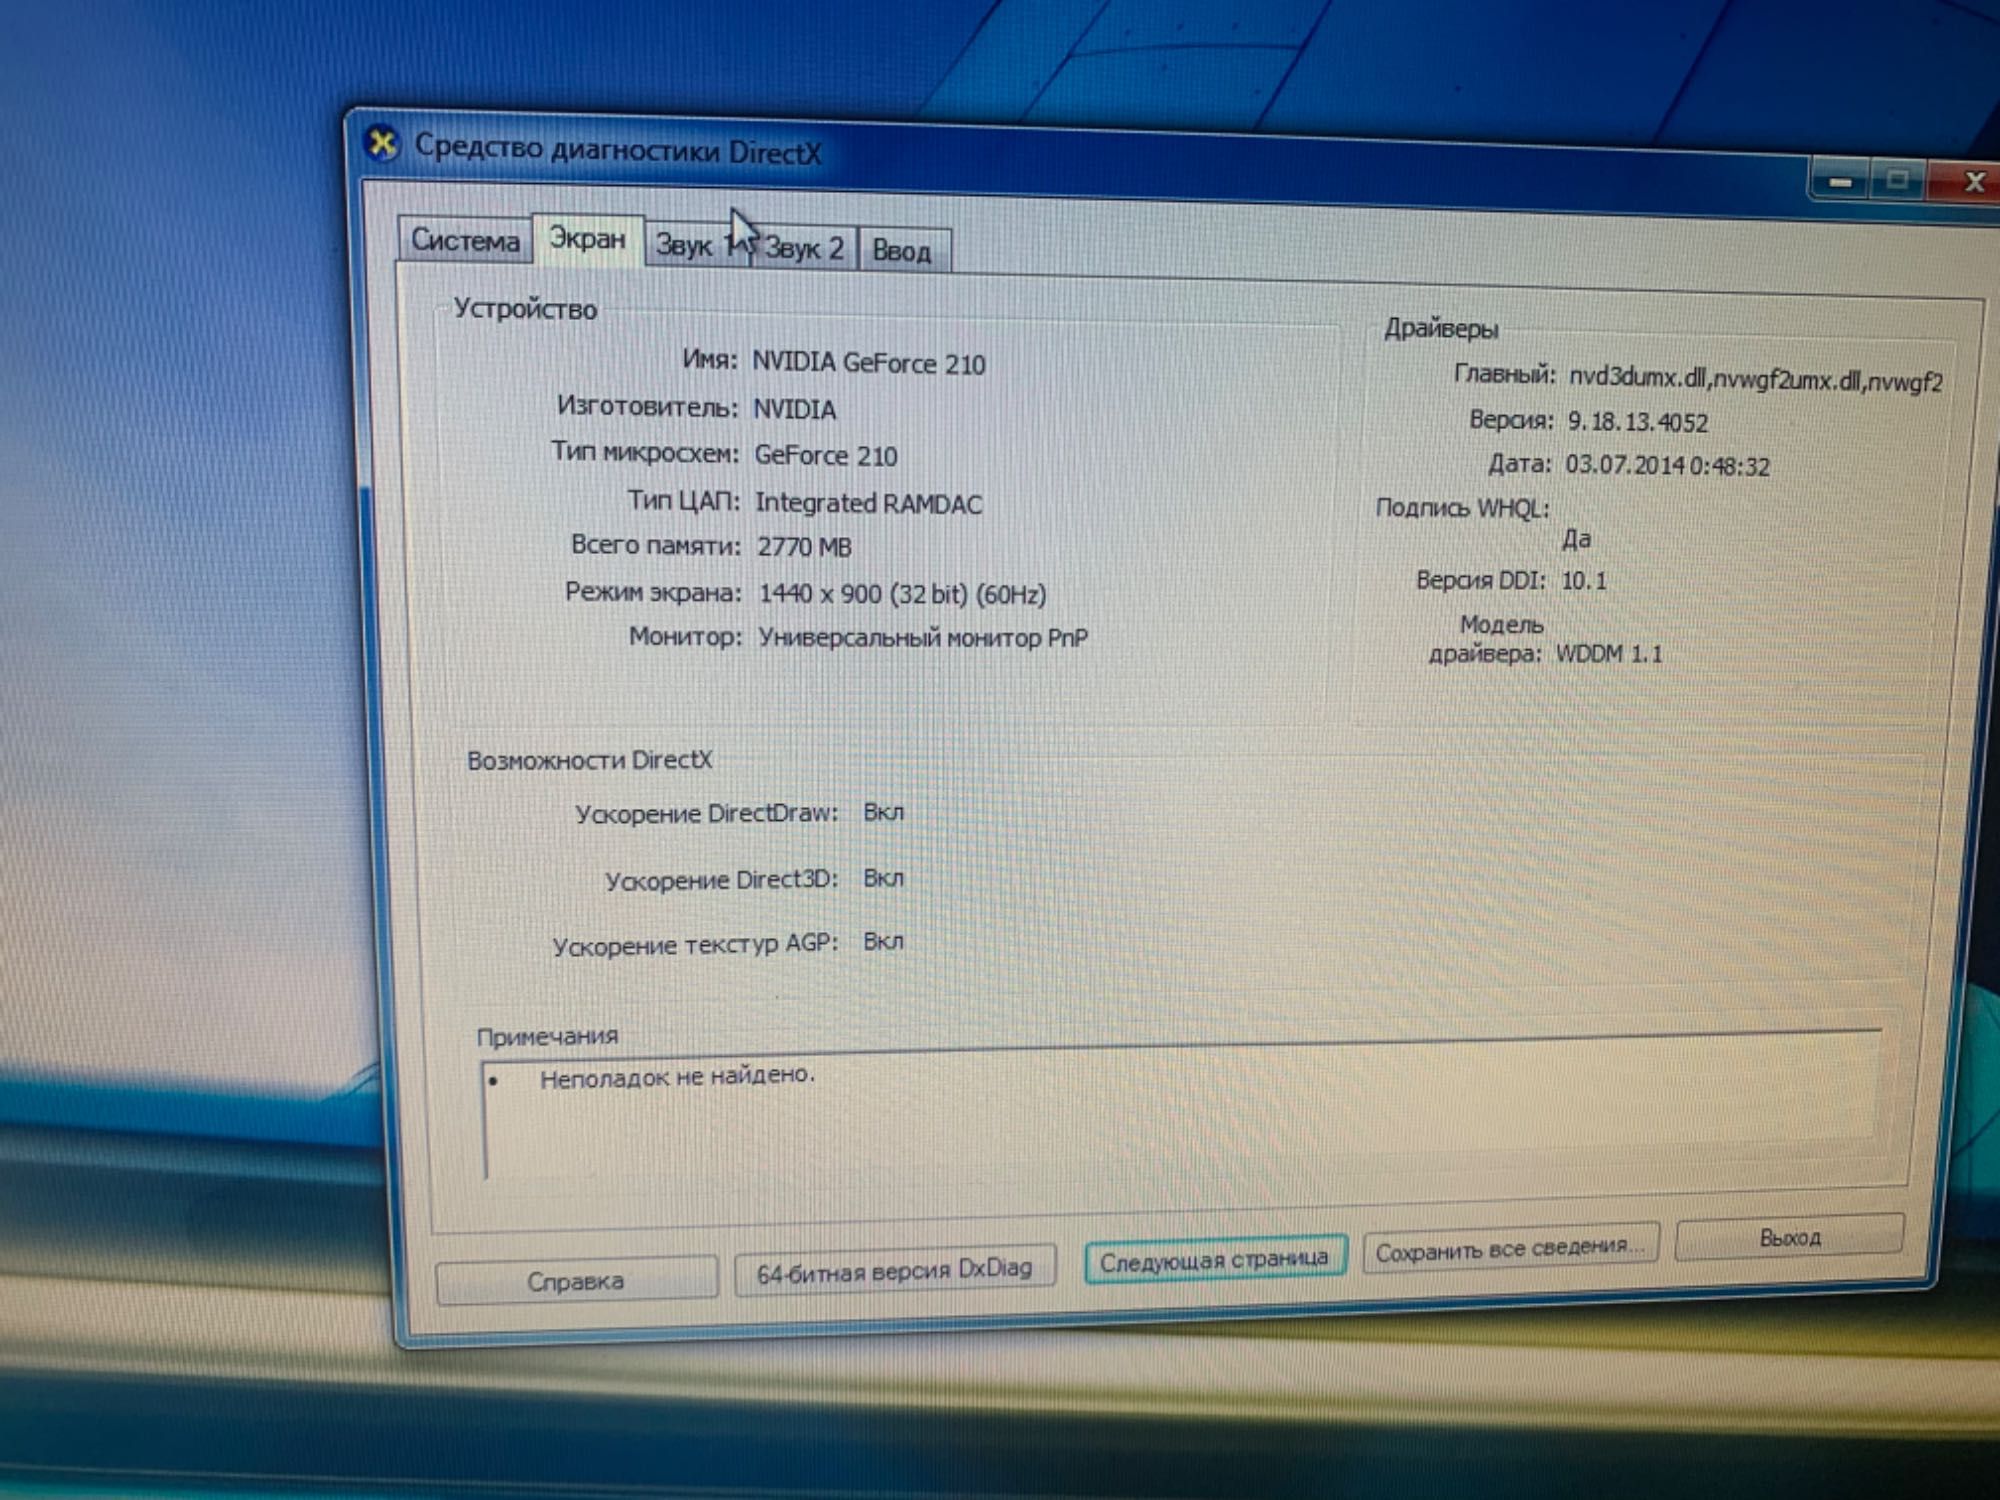Screen dimensions: 2000x1500
Task: Click the DirectX diagnostic title bar icon
Action: tap(381, 144)
